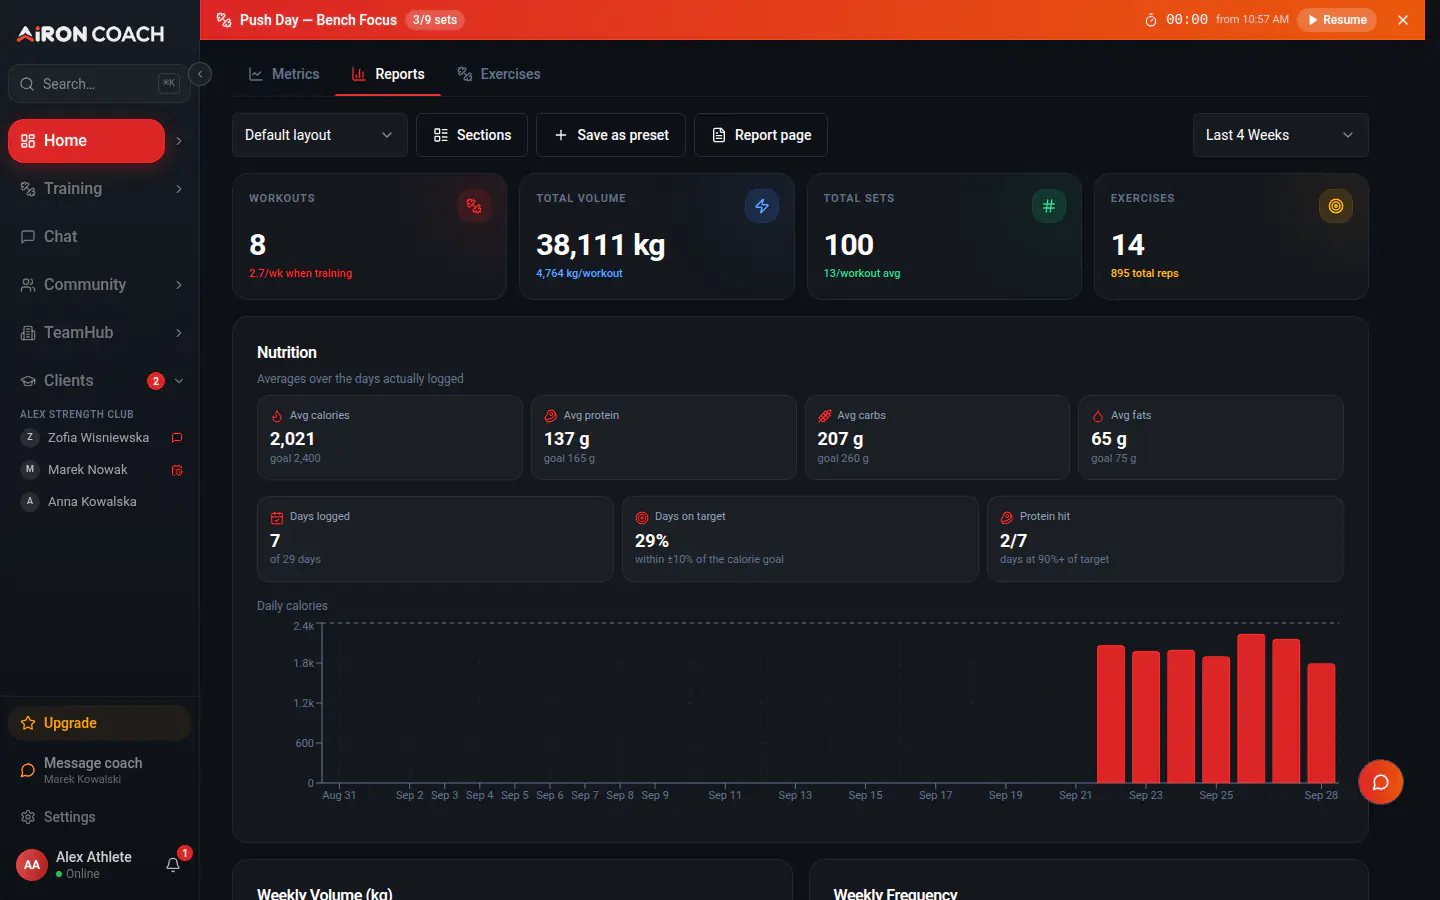The width and height of the screenshot is (1440, 900).
Task: Click the flame icon on Avg calories
Action: pos(277,416)
